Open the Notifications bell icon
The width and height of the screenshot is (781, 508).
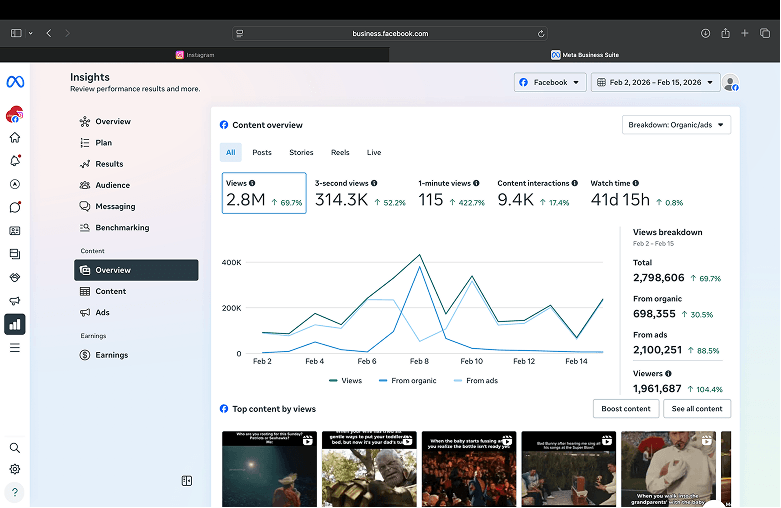15,161
